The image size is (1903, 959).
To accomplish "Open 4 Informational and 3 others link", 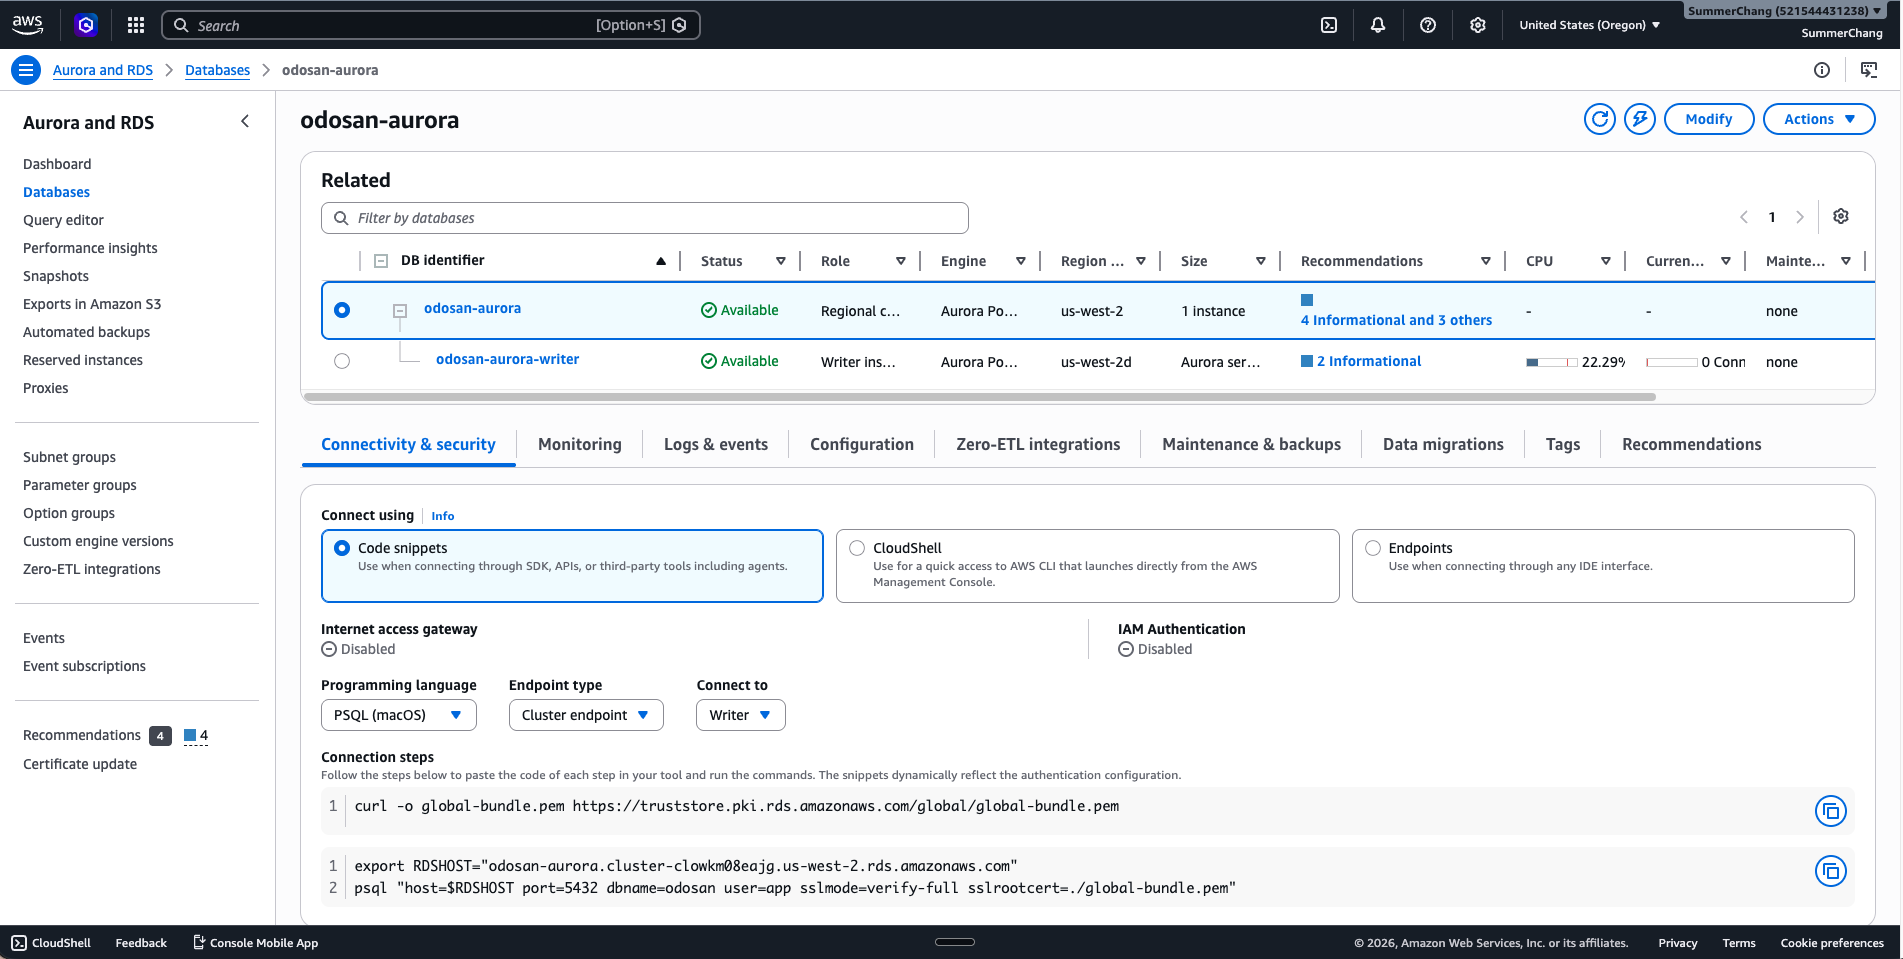I will point(1396,320).
